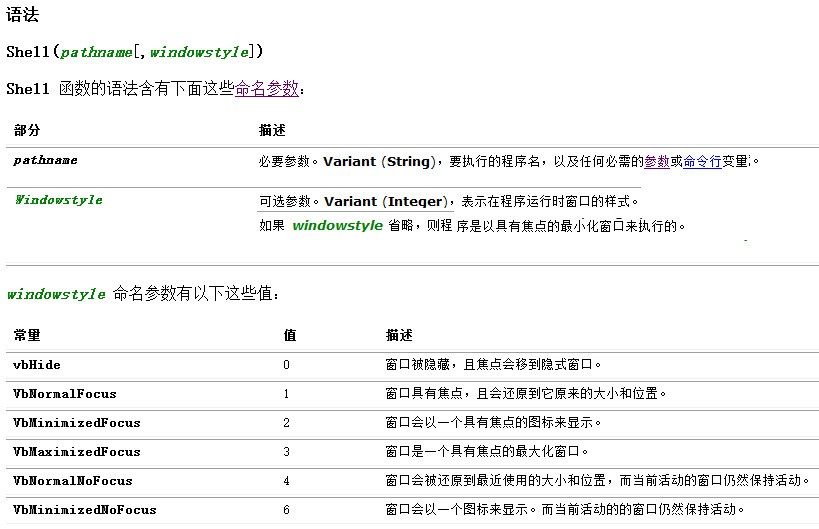Select the 部分 column header
Screen dimensions: 819x529
pyautogui.click(x=27, y=131)
